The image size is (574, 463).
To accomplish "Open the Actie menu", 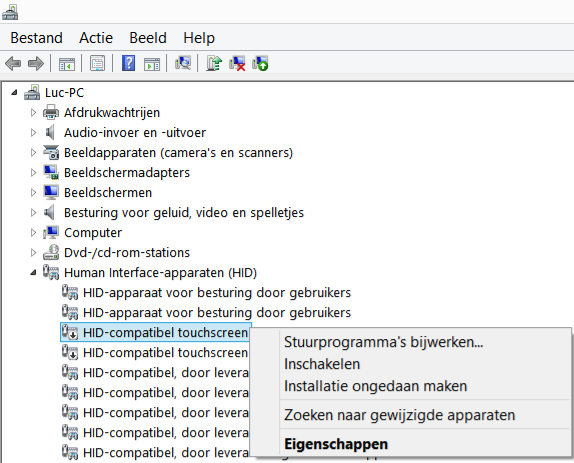I will click(96, 38).
